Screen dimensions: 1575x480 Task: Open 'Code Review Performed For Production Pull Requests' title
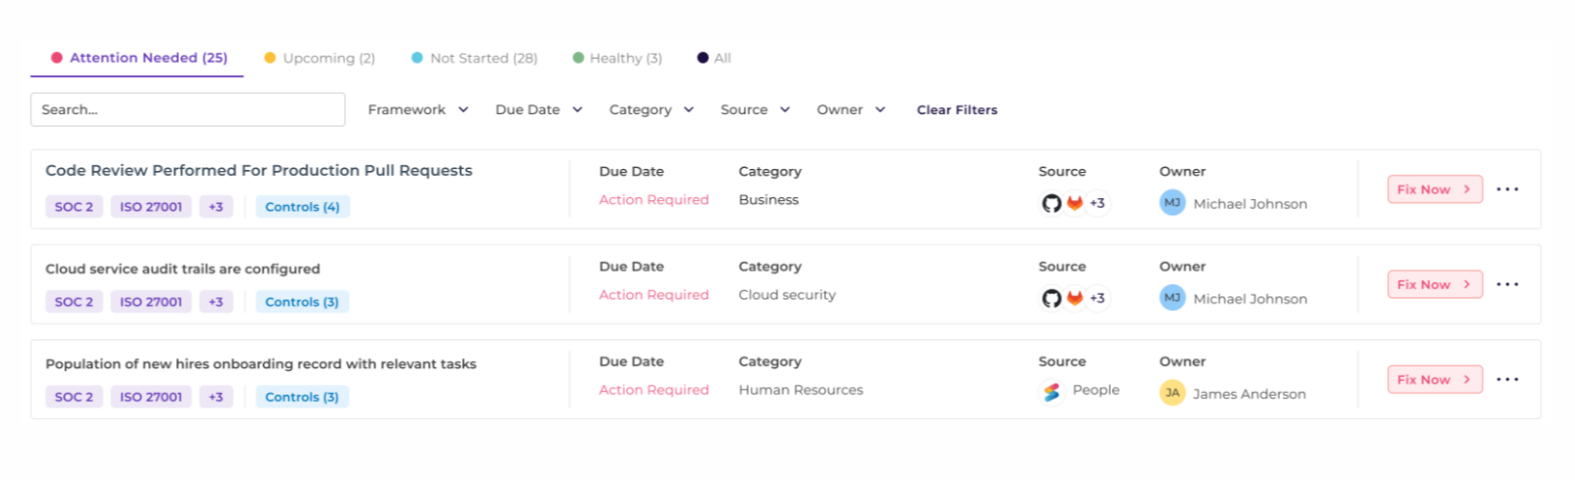coord(259,171)
